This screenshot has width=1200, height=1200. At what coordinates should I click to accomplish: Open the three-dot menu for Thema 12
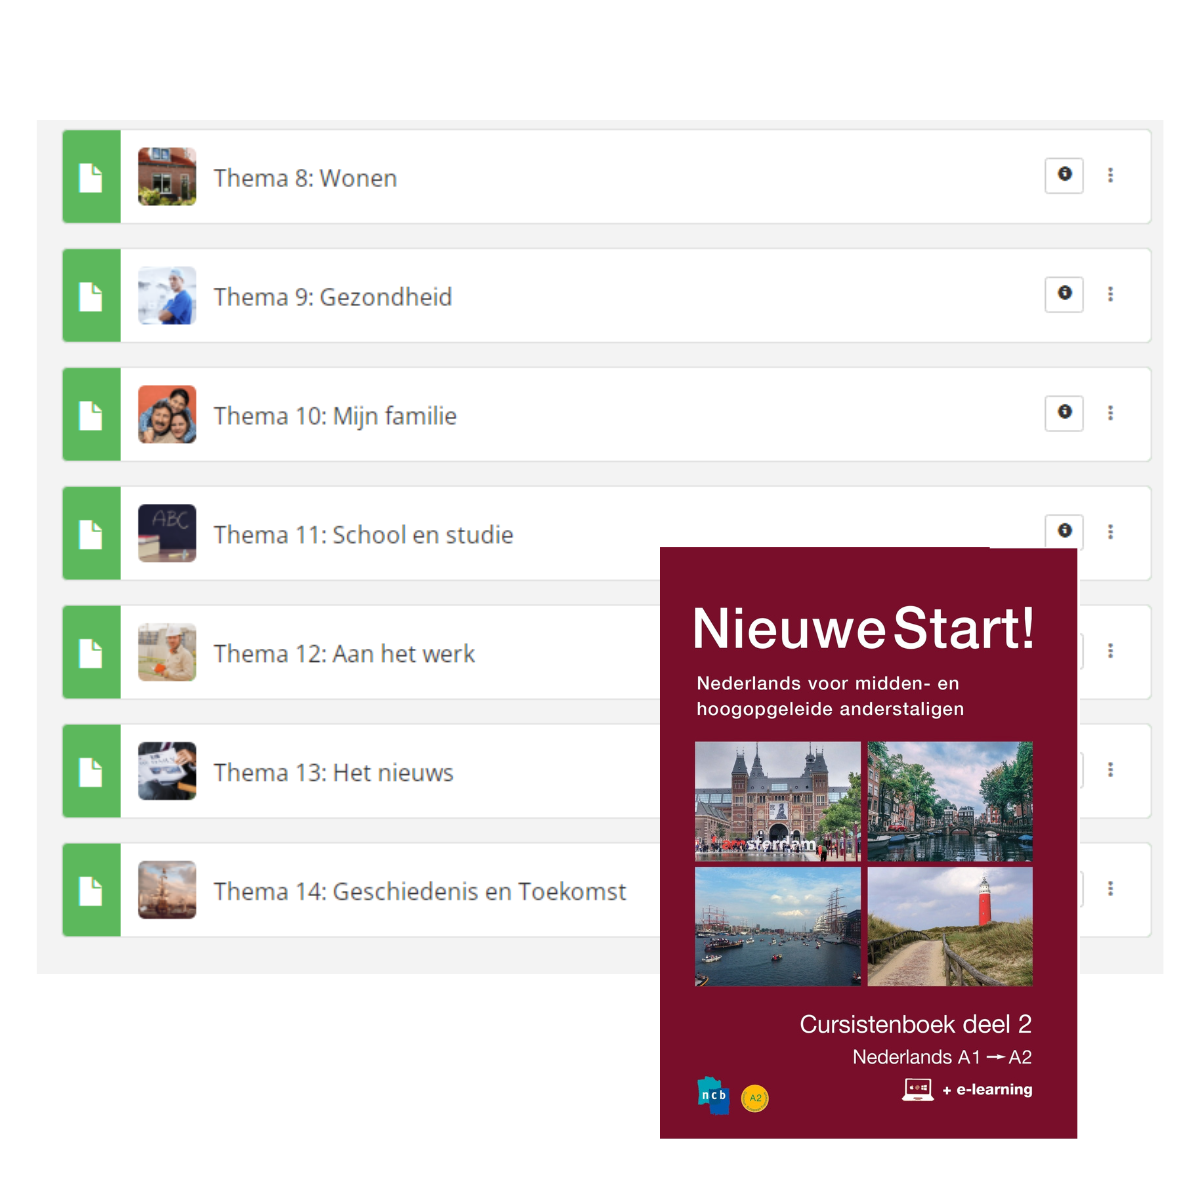point(1110,651)
